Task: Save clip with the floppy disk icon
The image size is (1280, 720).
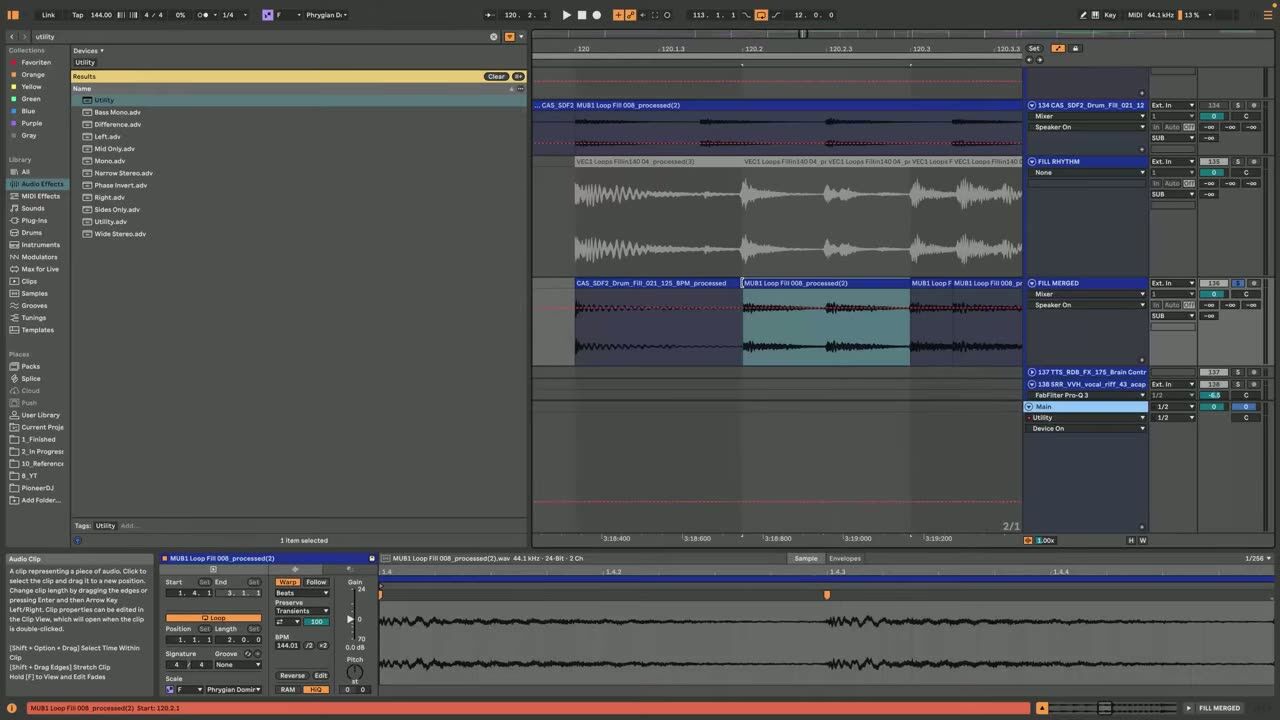Action: pos(372,559)
